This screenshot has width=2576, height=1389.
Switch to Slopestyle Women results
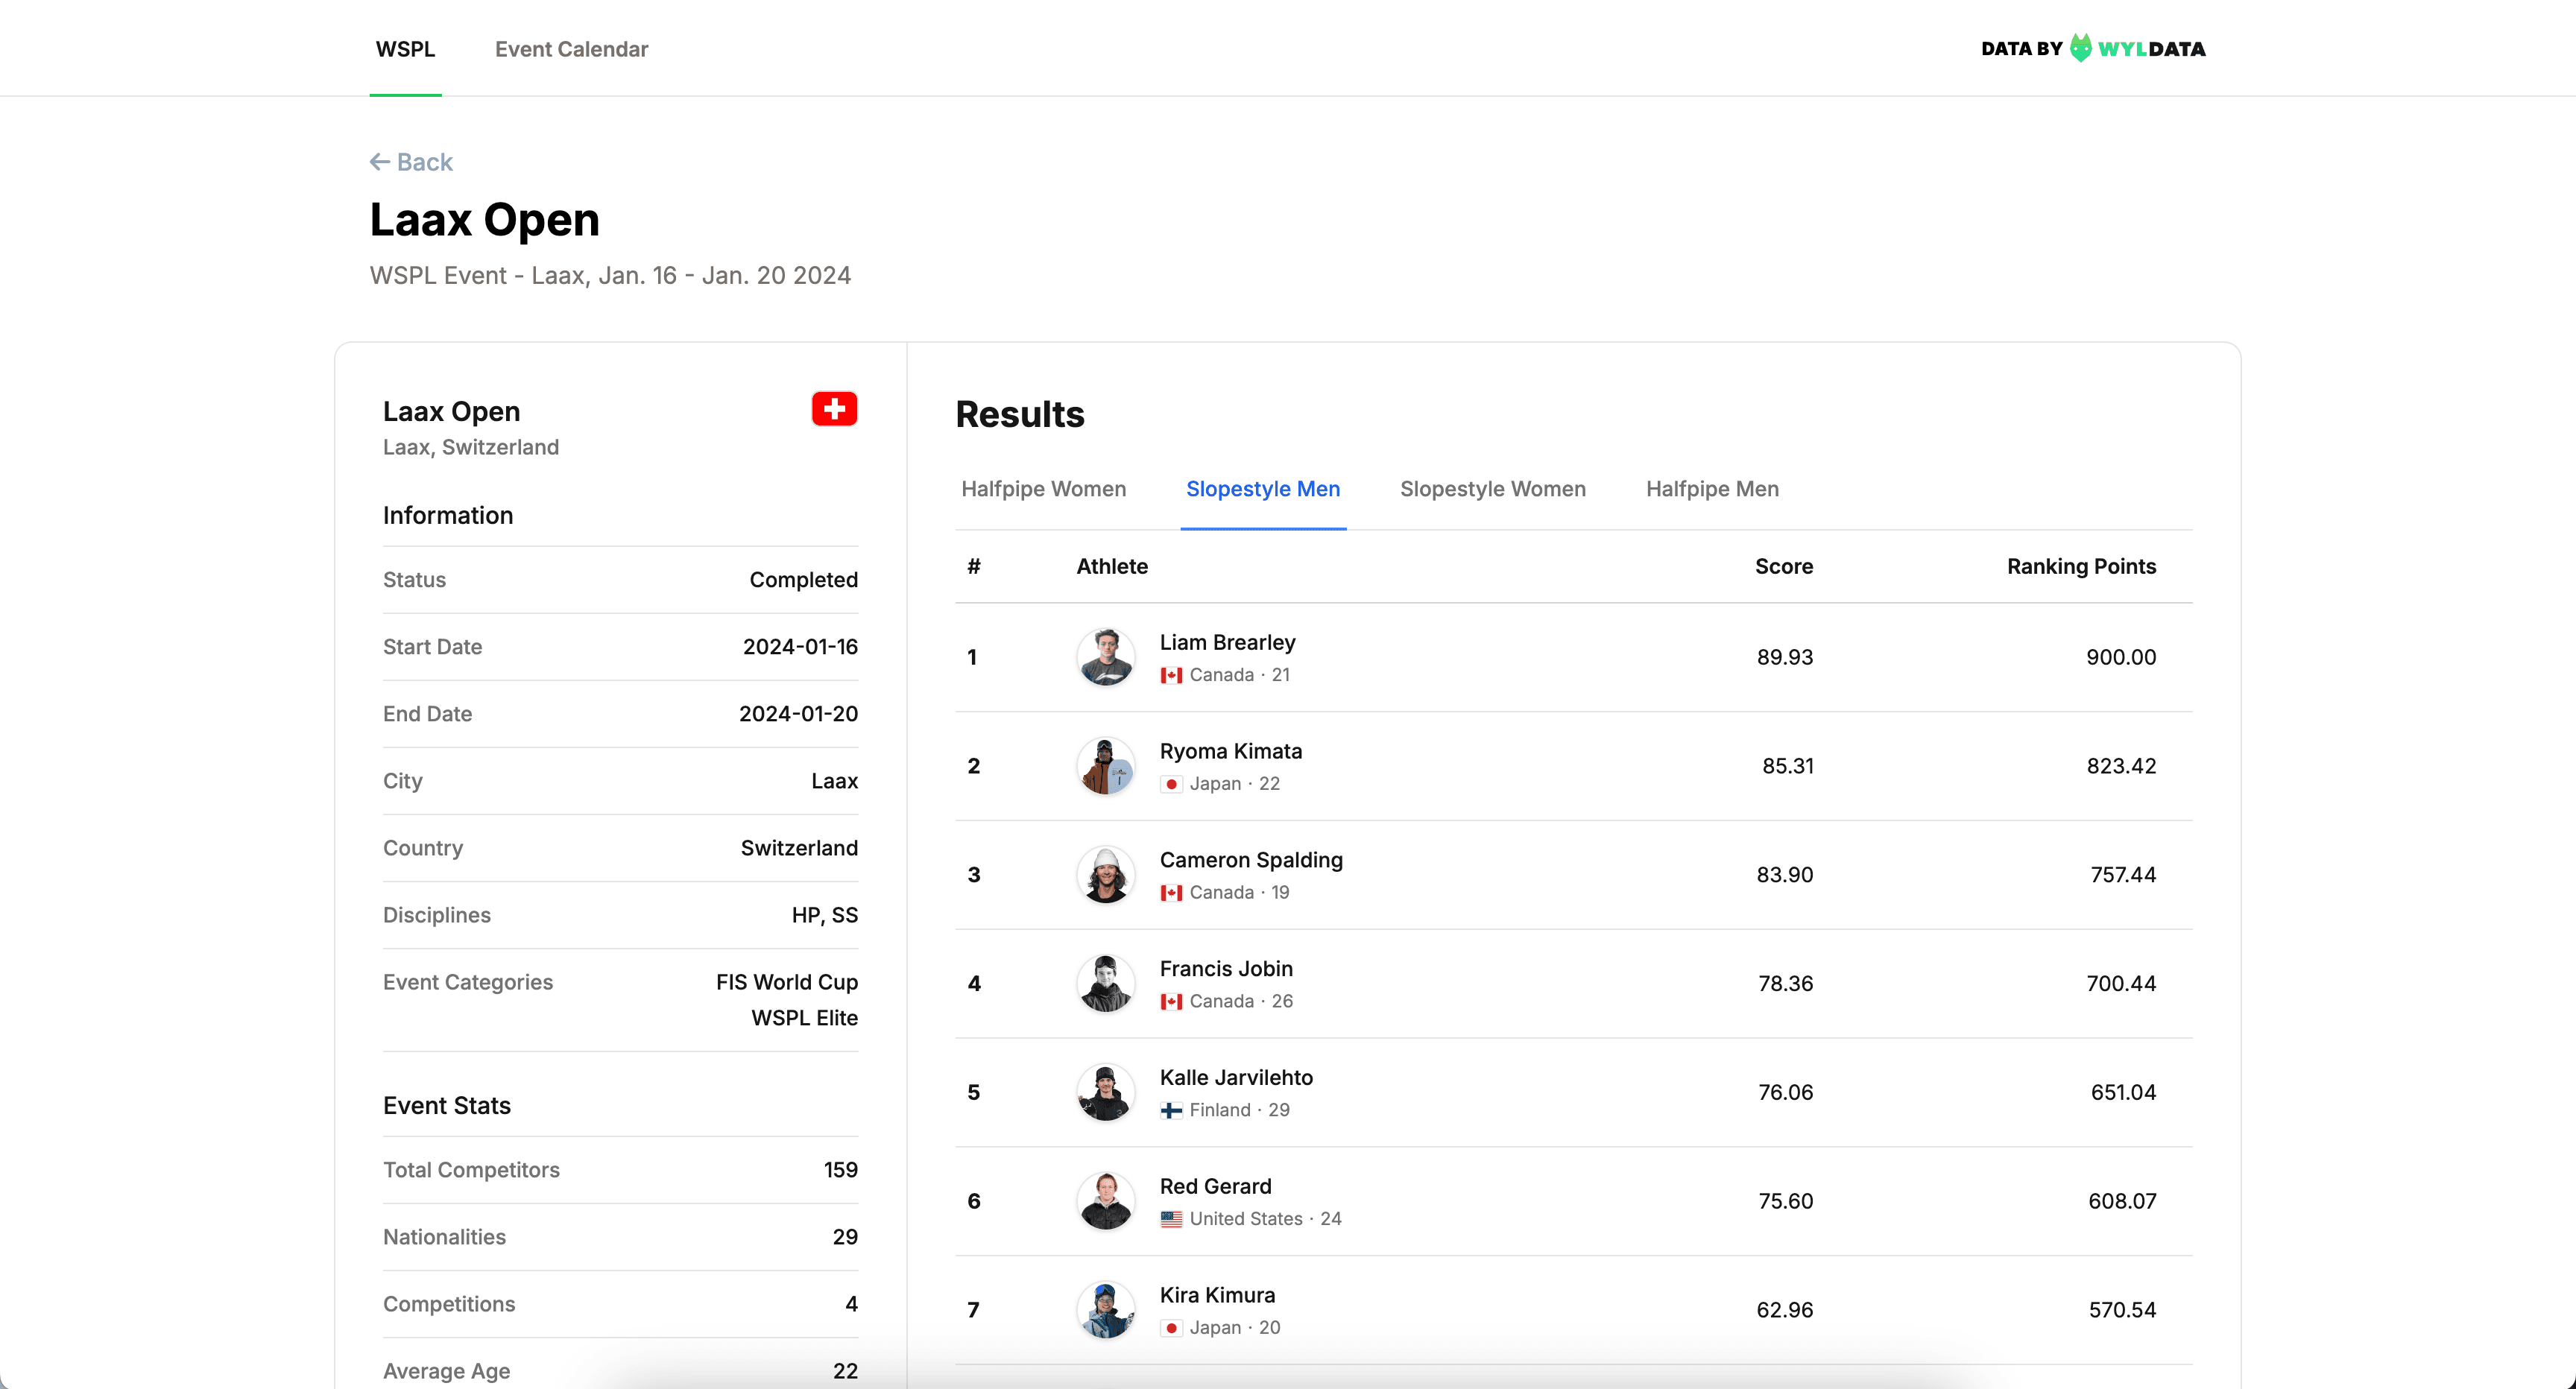pos(1493,489)
